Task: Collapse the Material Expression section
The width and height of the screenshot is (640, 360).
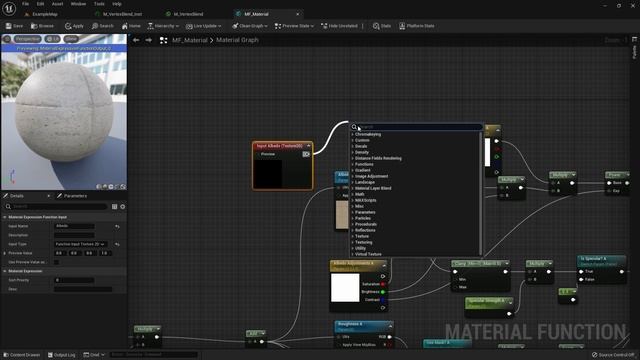Action: 5,271
